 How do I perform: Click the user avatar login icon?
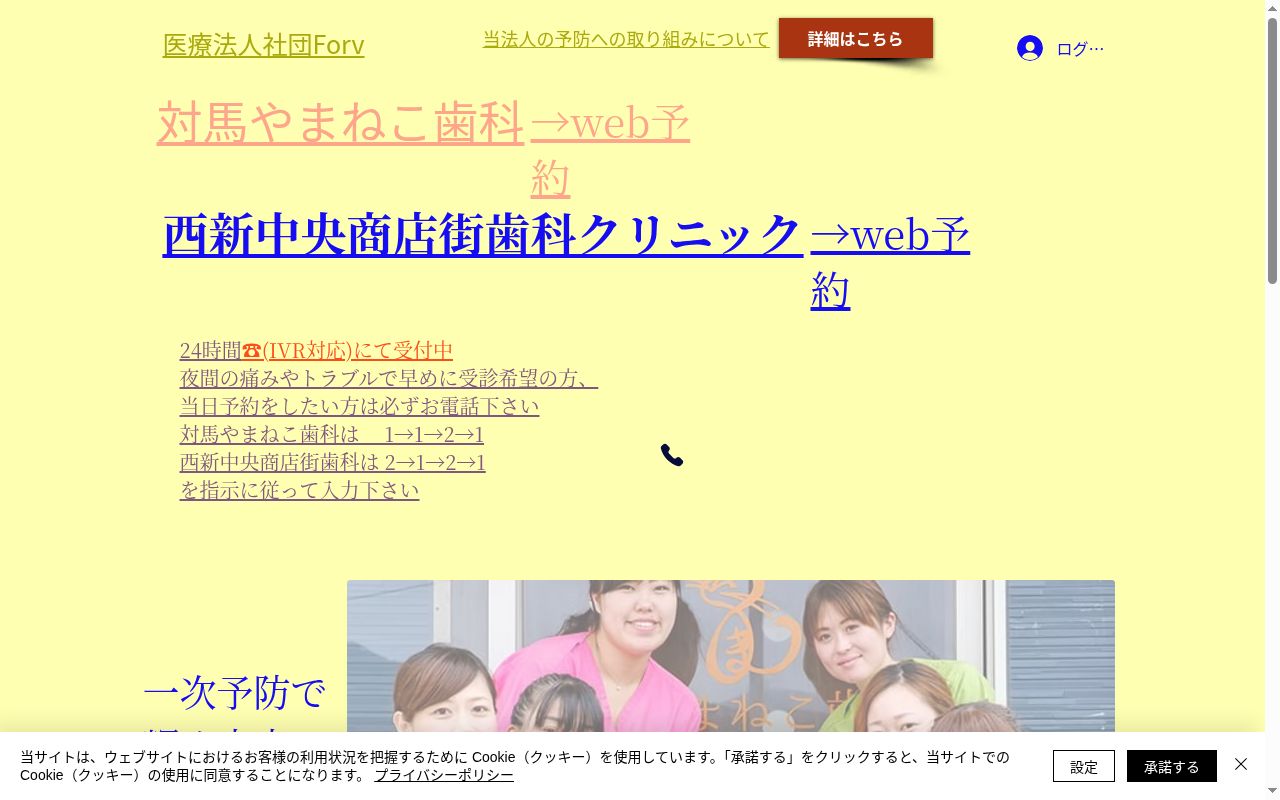pyautogui.click(x=1030, y=48)
